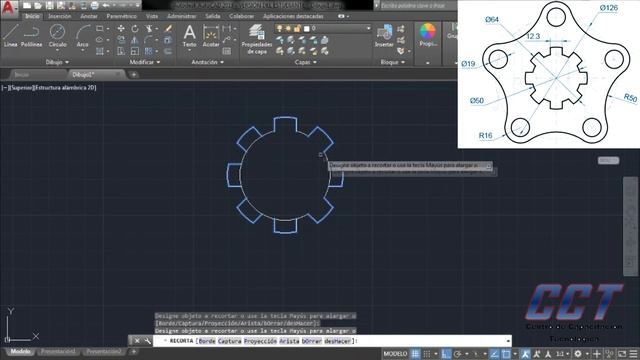Open the Círculo options dropdown arrow

coord(58,50)
